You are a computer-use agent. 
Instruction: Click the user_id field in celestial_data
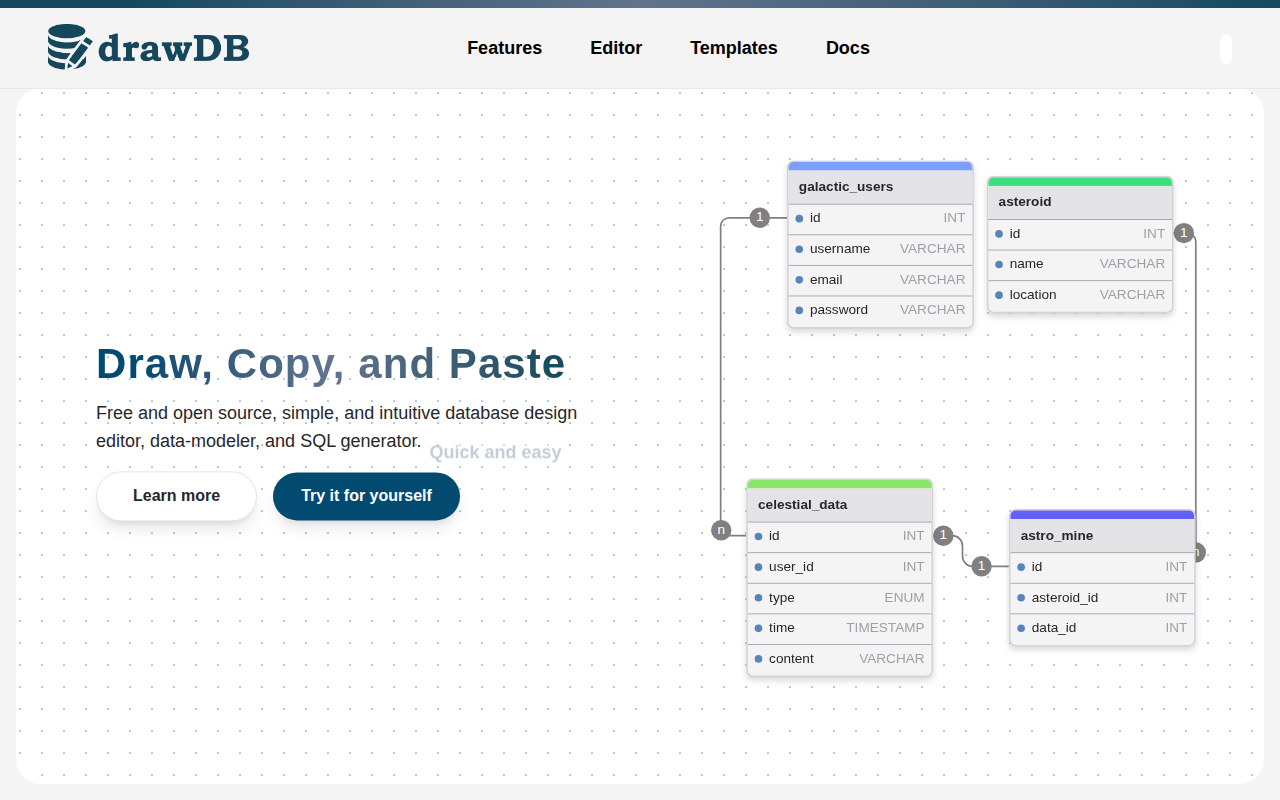[x=839, y=568]
